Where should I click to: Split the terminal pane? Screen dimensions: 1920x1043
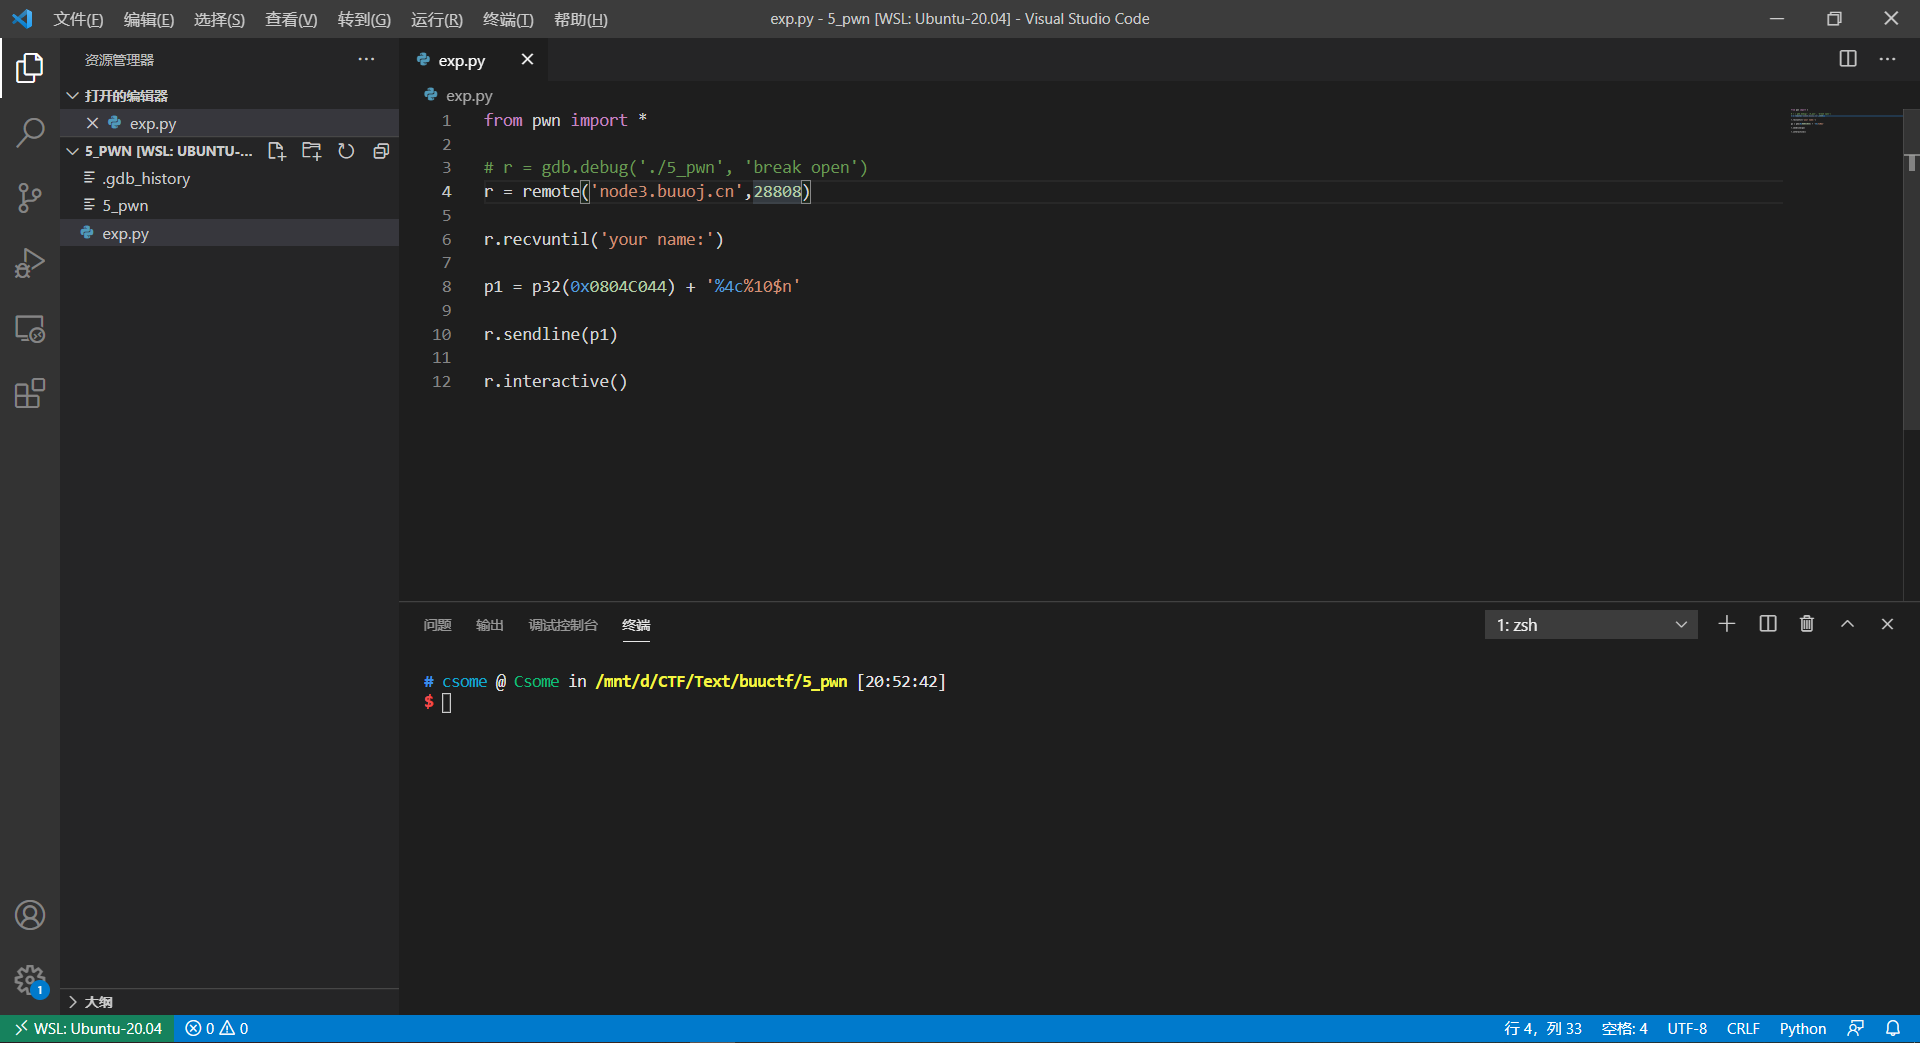tap(1768, 624)
